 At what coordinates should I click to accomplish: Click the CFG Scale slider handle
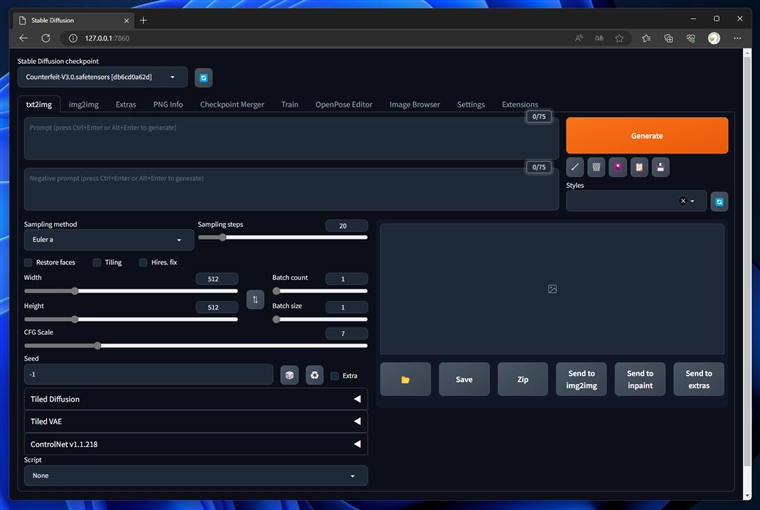click(97, 346)
